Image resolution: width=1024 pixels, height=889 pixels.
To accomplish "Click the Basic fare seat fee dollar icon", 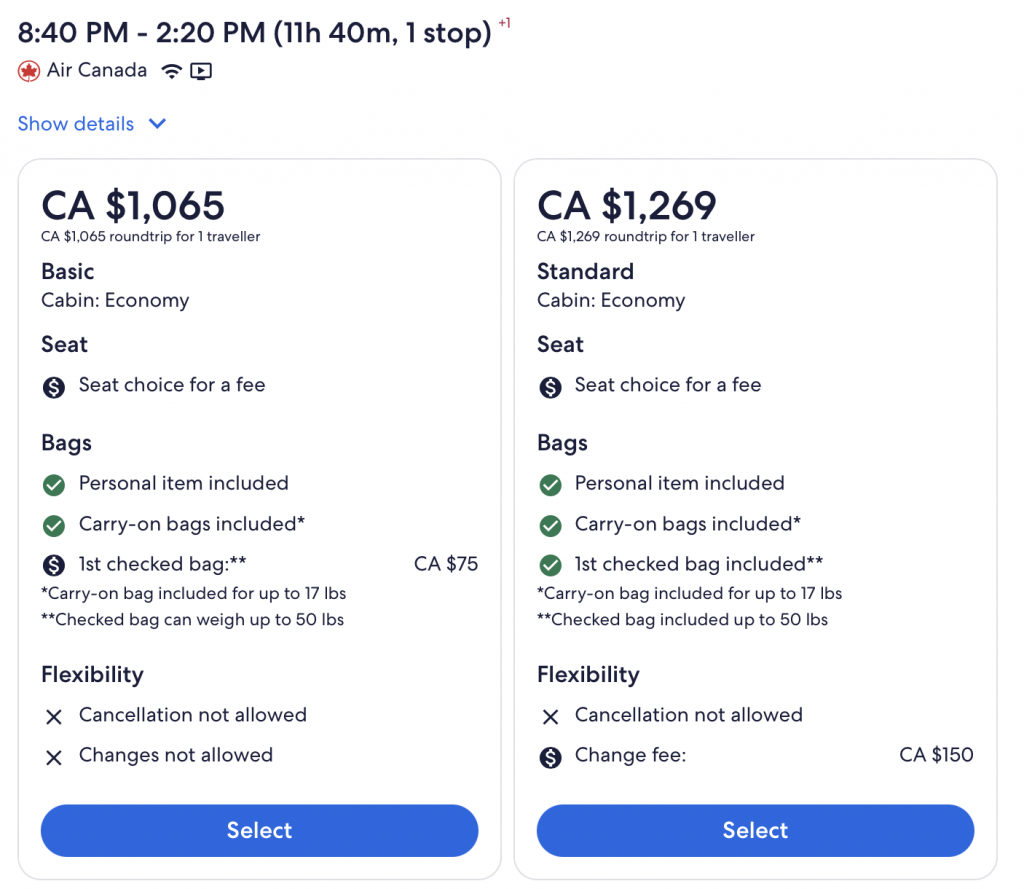I will (54, 387).
